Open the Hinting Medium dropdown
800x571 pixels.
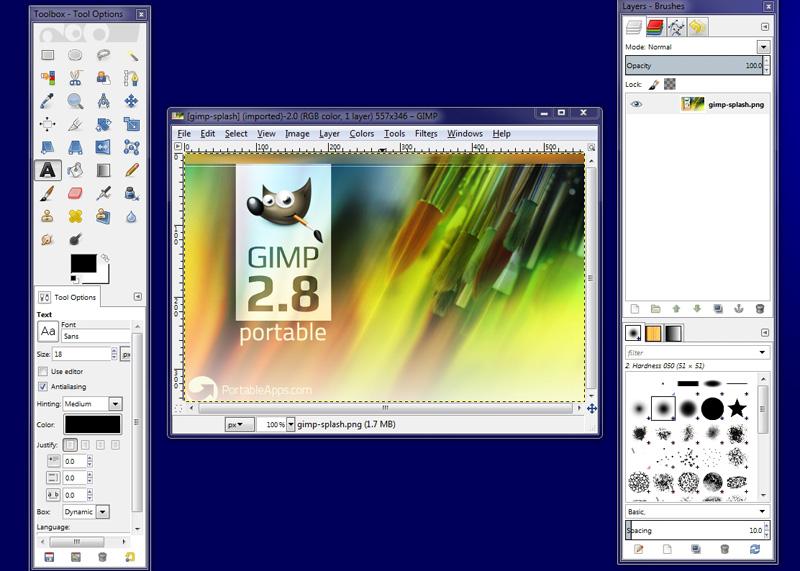tap(92, 404)
